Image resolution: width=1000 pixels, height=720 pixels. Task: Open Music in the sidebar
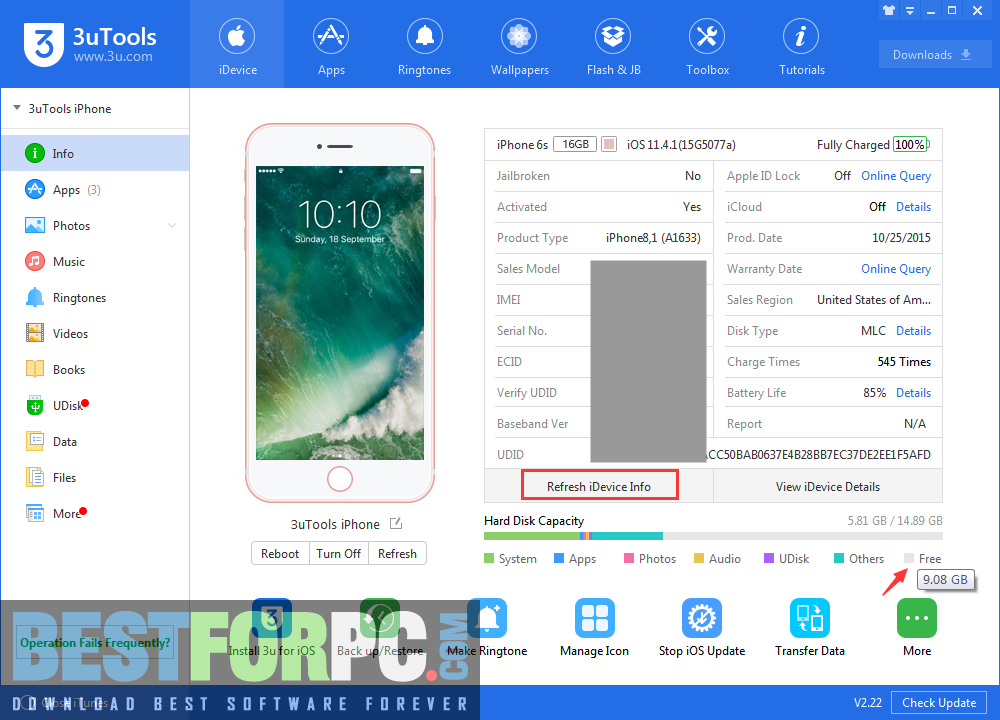click(x=95, y=261)
